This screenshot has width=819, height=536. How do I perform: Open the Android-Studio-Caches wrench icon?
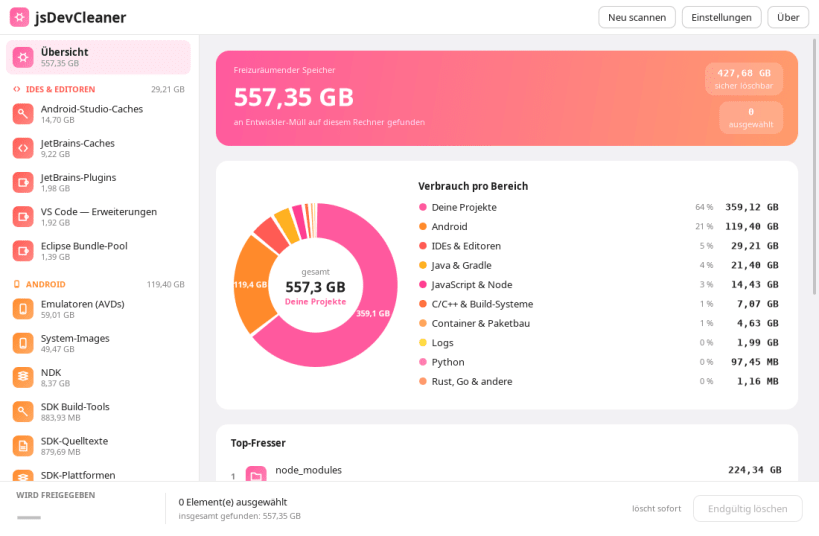click(x=23, y=114)
